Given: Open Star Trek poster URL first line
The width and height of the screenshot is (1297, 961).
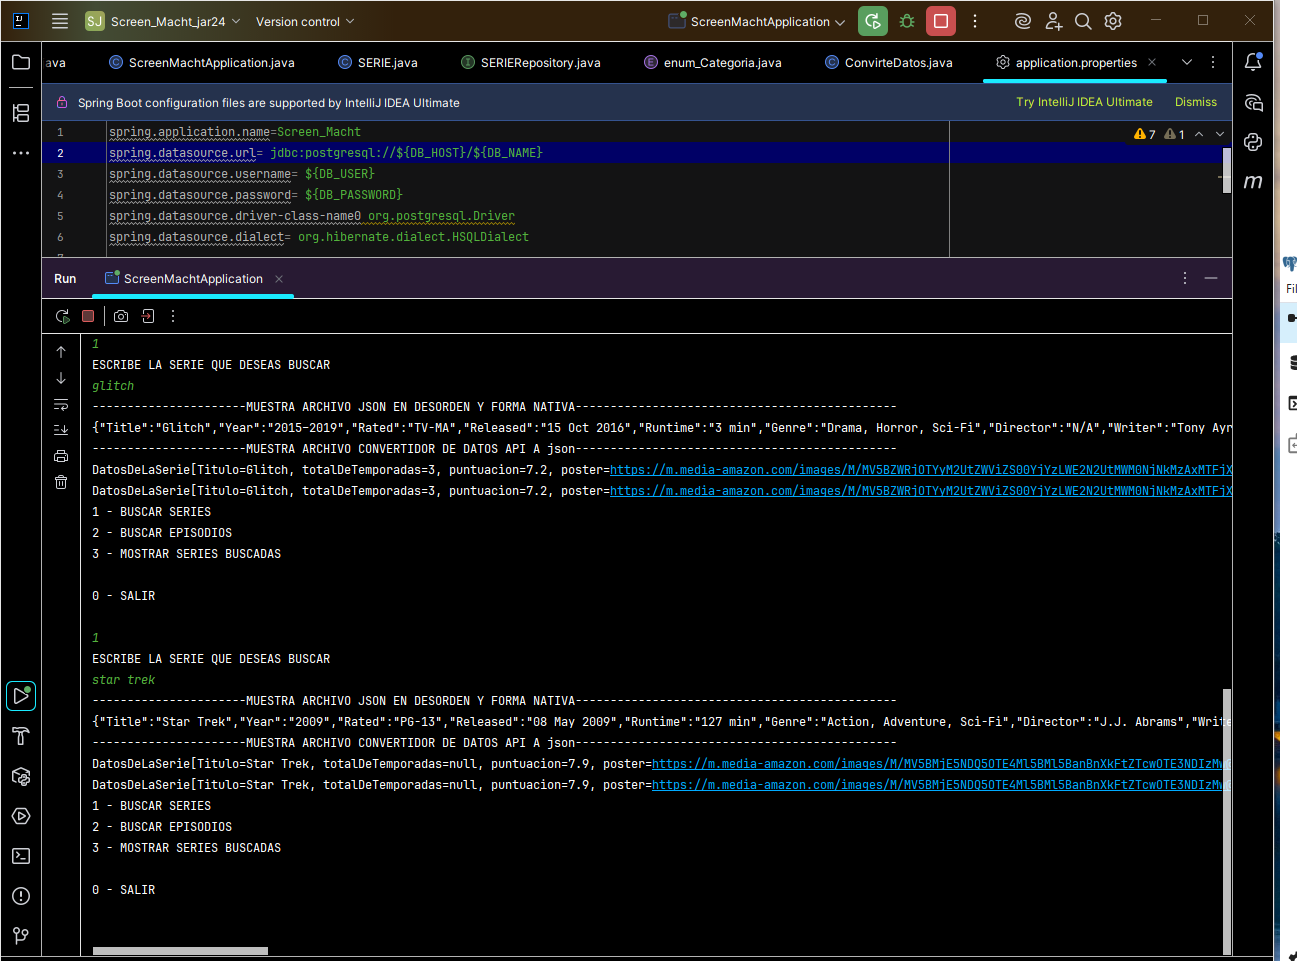Looking at the screenshot, I should [x=941, y=764].
